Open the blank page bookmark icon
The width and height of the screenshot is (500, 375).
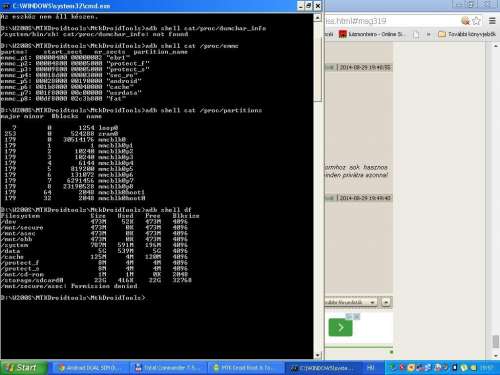pyautogui.click(x=416, y=34)
